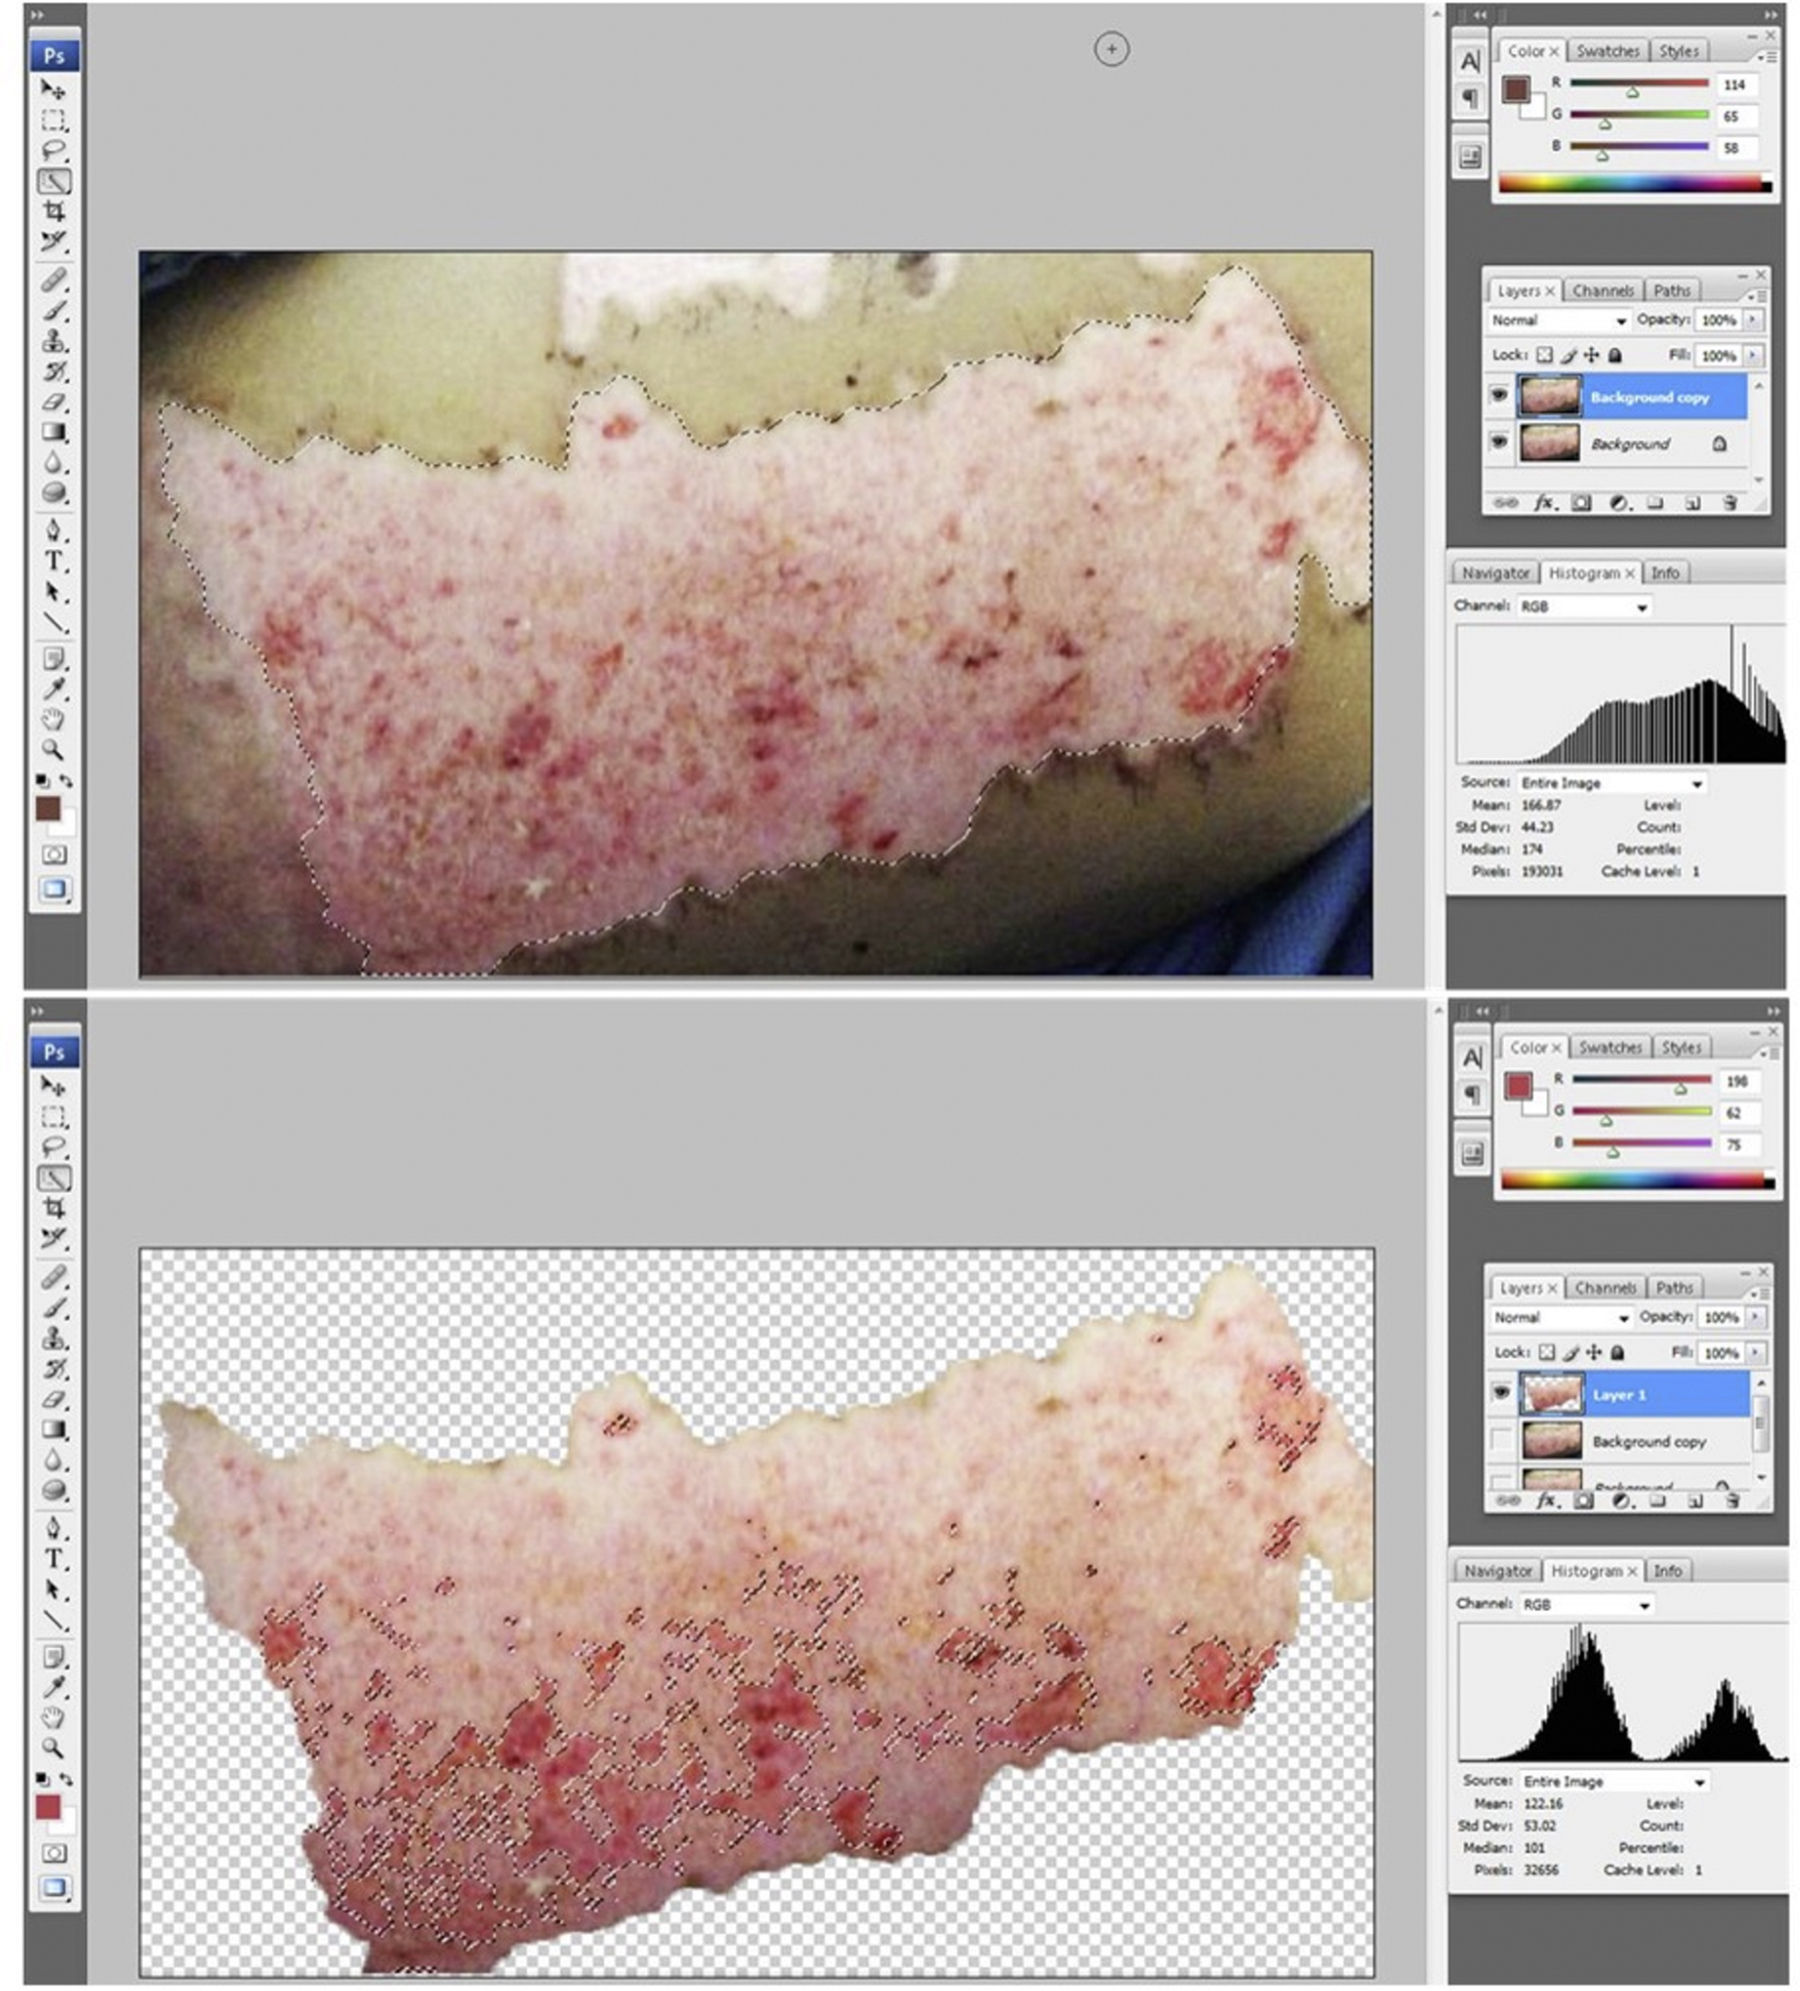1800x1991 pixels.
Task: Click fx layer style icon in upper Layers panel
Action: (1544, 503)
